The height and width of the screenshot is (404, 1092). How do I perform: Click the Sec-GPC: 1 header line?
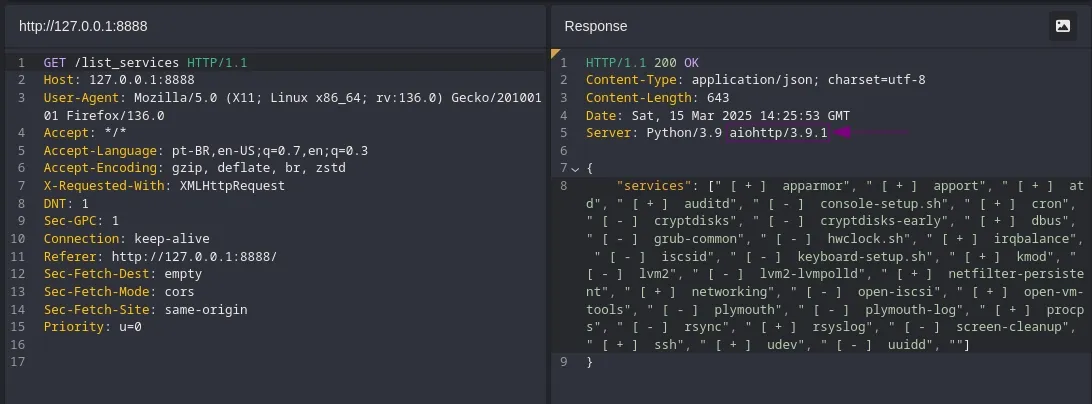click(x=81, y=222)
